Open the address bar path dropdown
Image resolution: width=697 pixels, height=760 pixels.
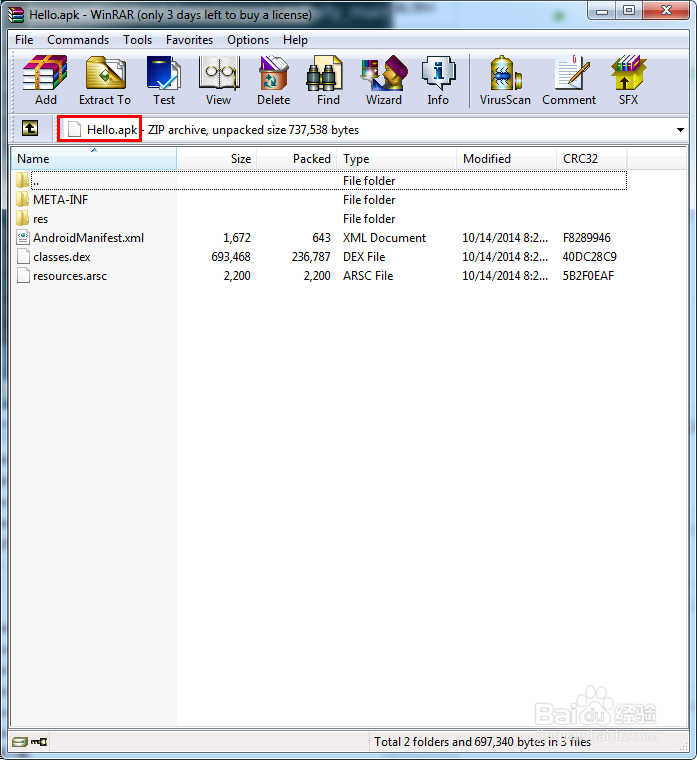tap(680, 130)
